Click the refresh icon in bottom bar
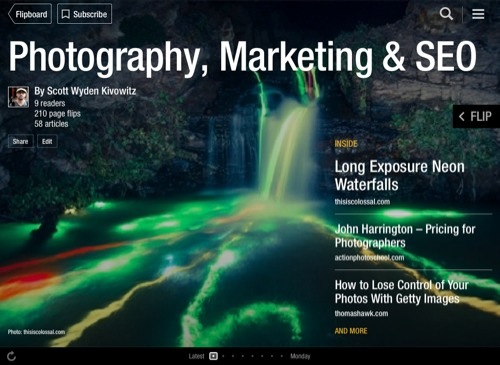This screenshot has height=365, width=500. [x=12, y=356]
